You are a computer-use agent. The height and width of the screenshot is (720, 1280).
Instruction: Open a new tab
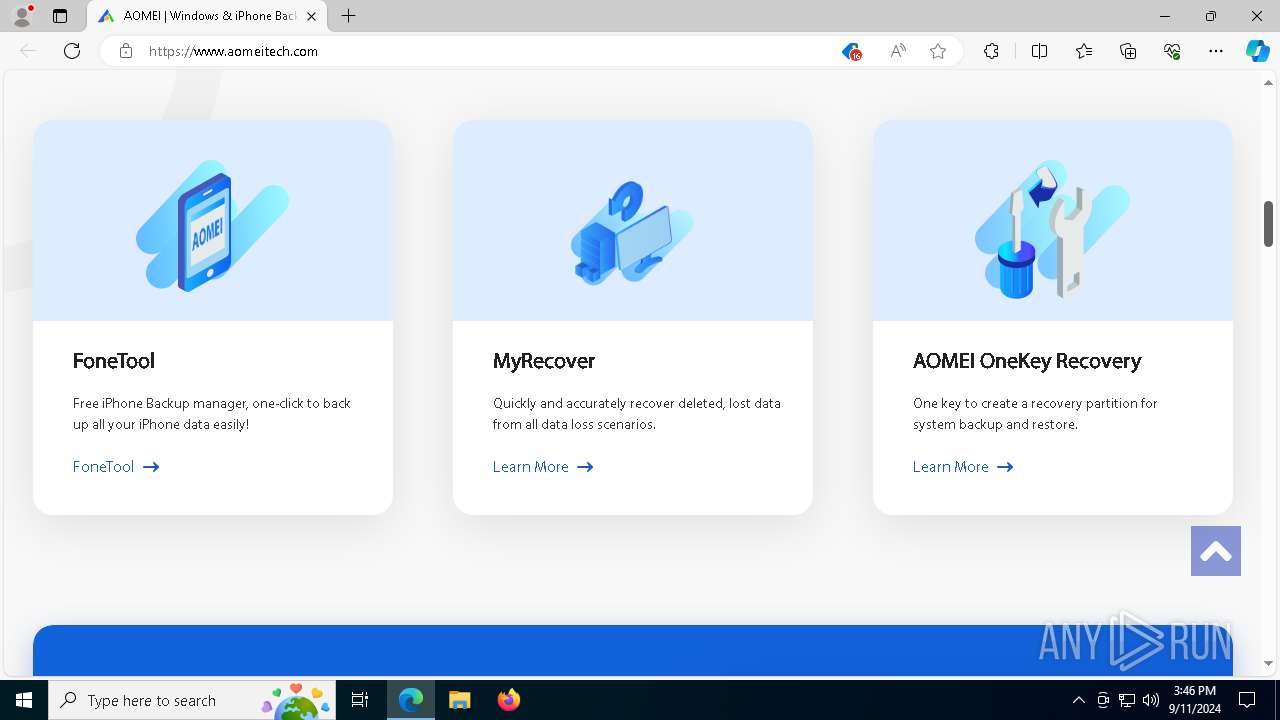[x=348, y=16]
